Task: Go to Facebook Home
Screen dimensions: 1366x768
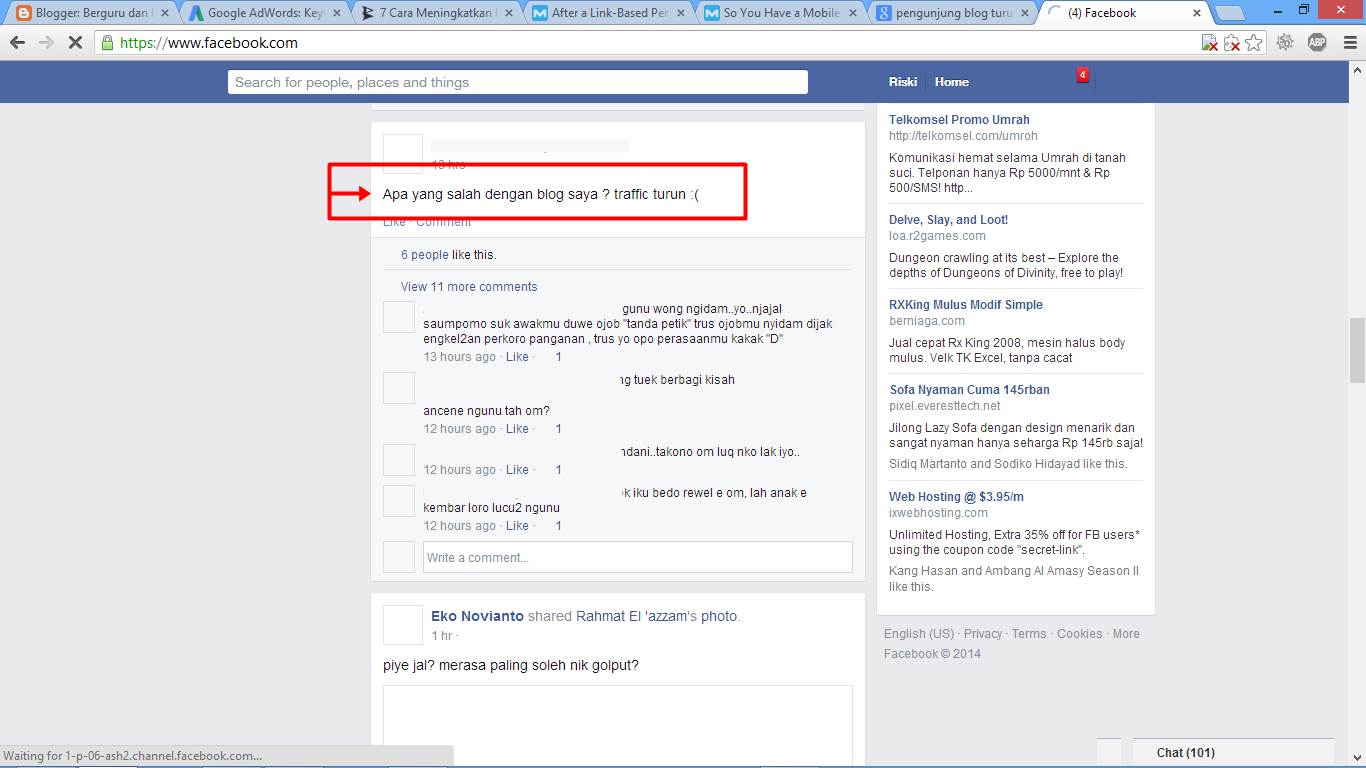Action: (952, 82)
